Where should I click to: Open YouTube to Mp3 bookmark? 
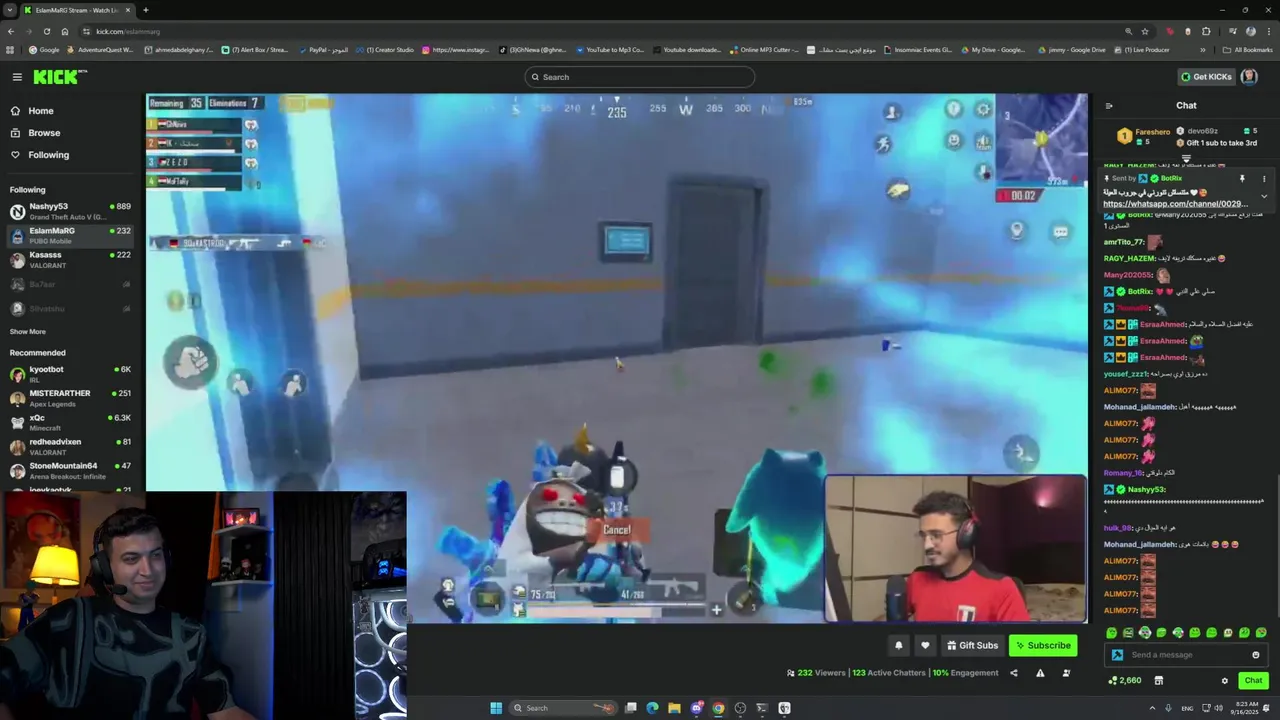click(610, 50)
